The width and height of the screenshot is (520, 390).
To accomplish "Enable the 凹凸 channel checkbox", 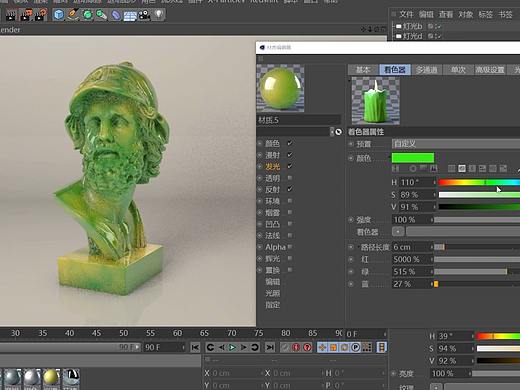I will pos(290,224).
